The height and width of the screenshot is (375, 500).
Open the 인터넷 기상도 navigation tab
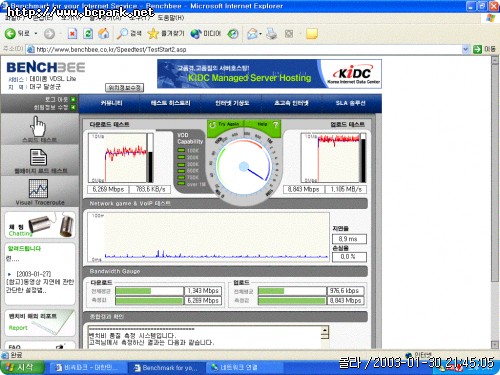pyautogui.click(x=232, y=103)
